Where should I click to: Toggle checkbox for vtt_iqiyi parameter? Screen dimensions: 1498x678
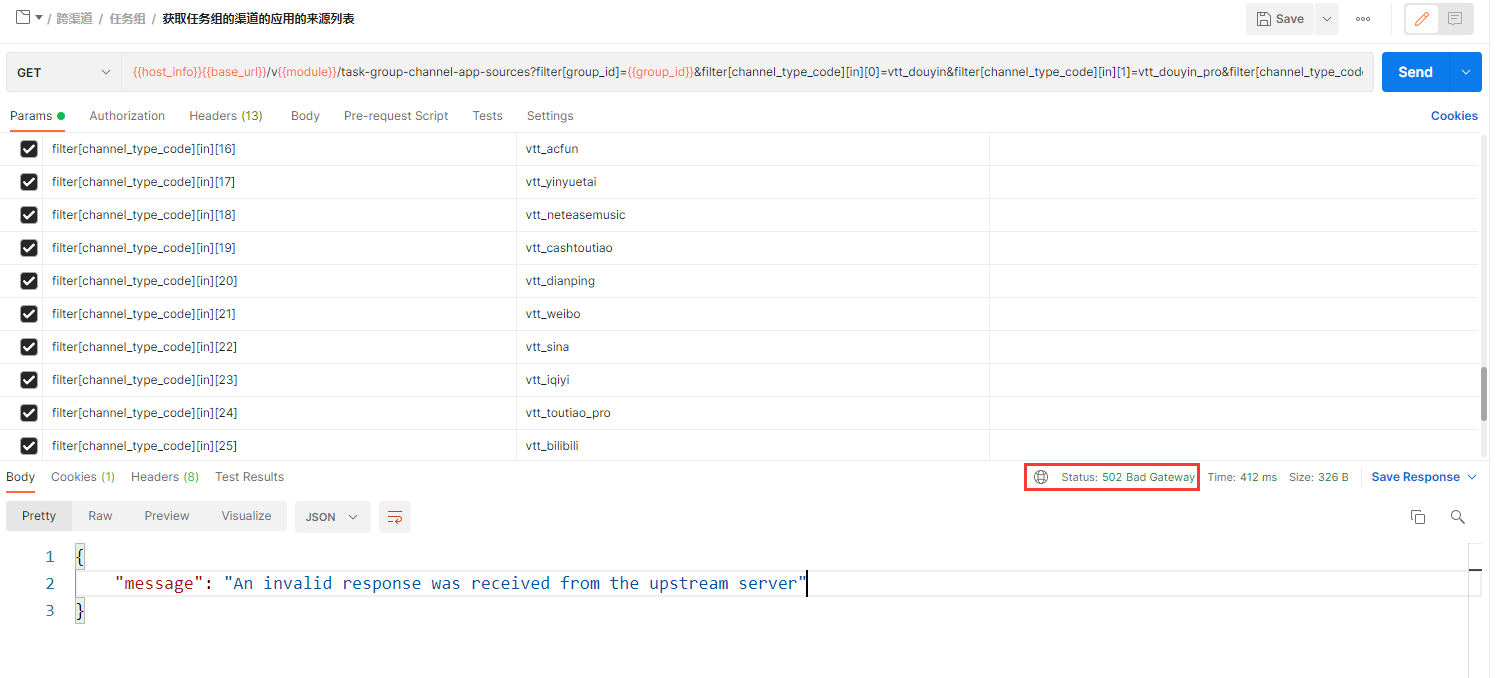29,380
